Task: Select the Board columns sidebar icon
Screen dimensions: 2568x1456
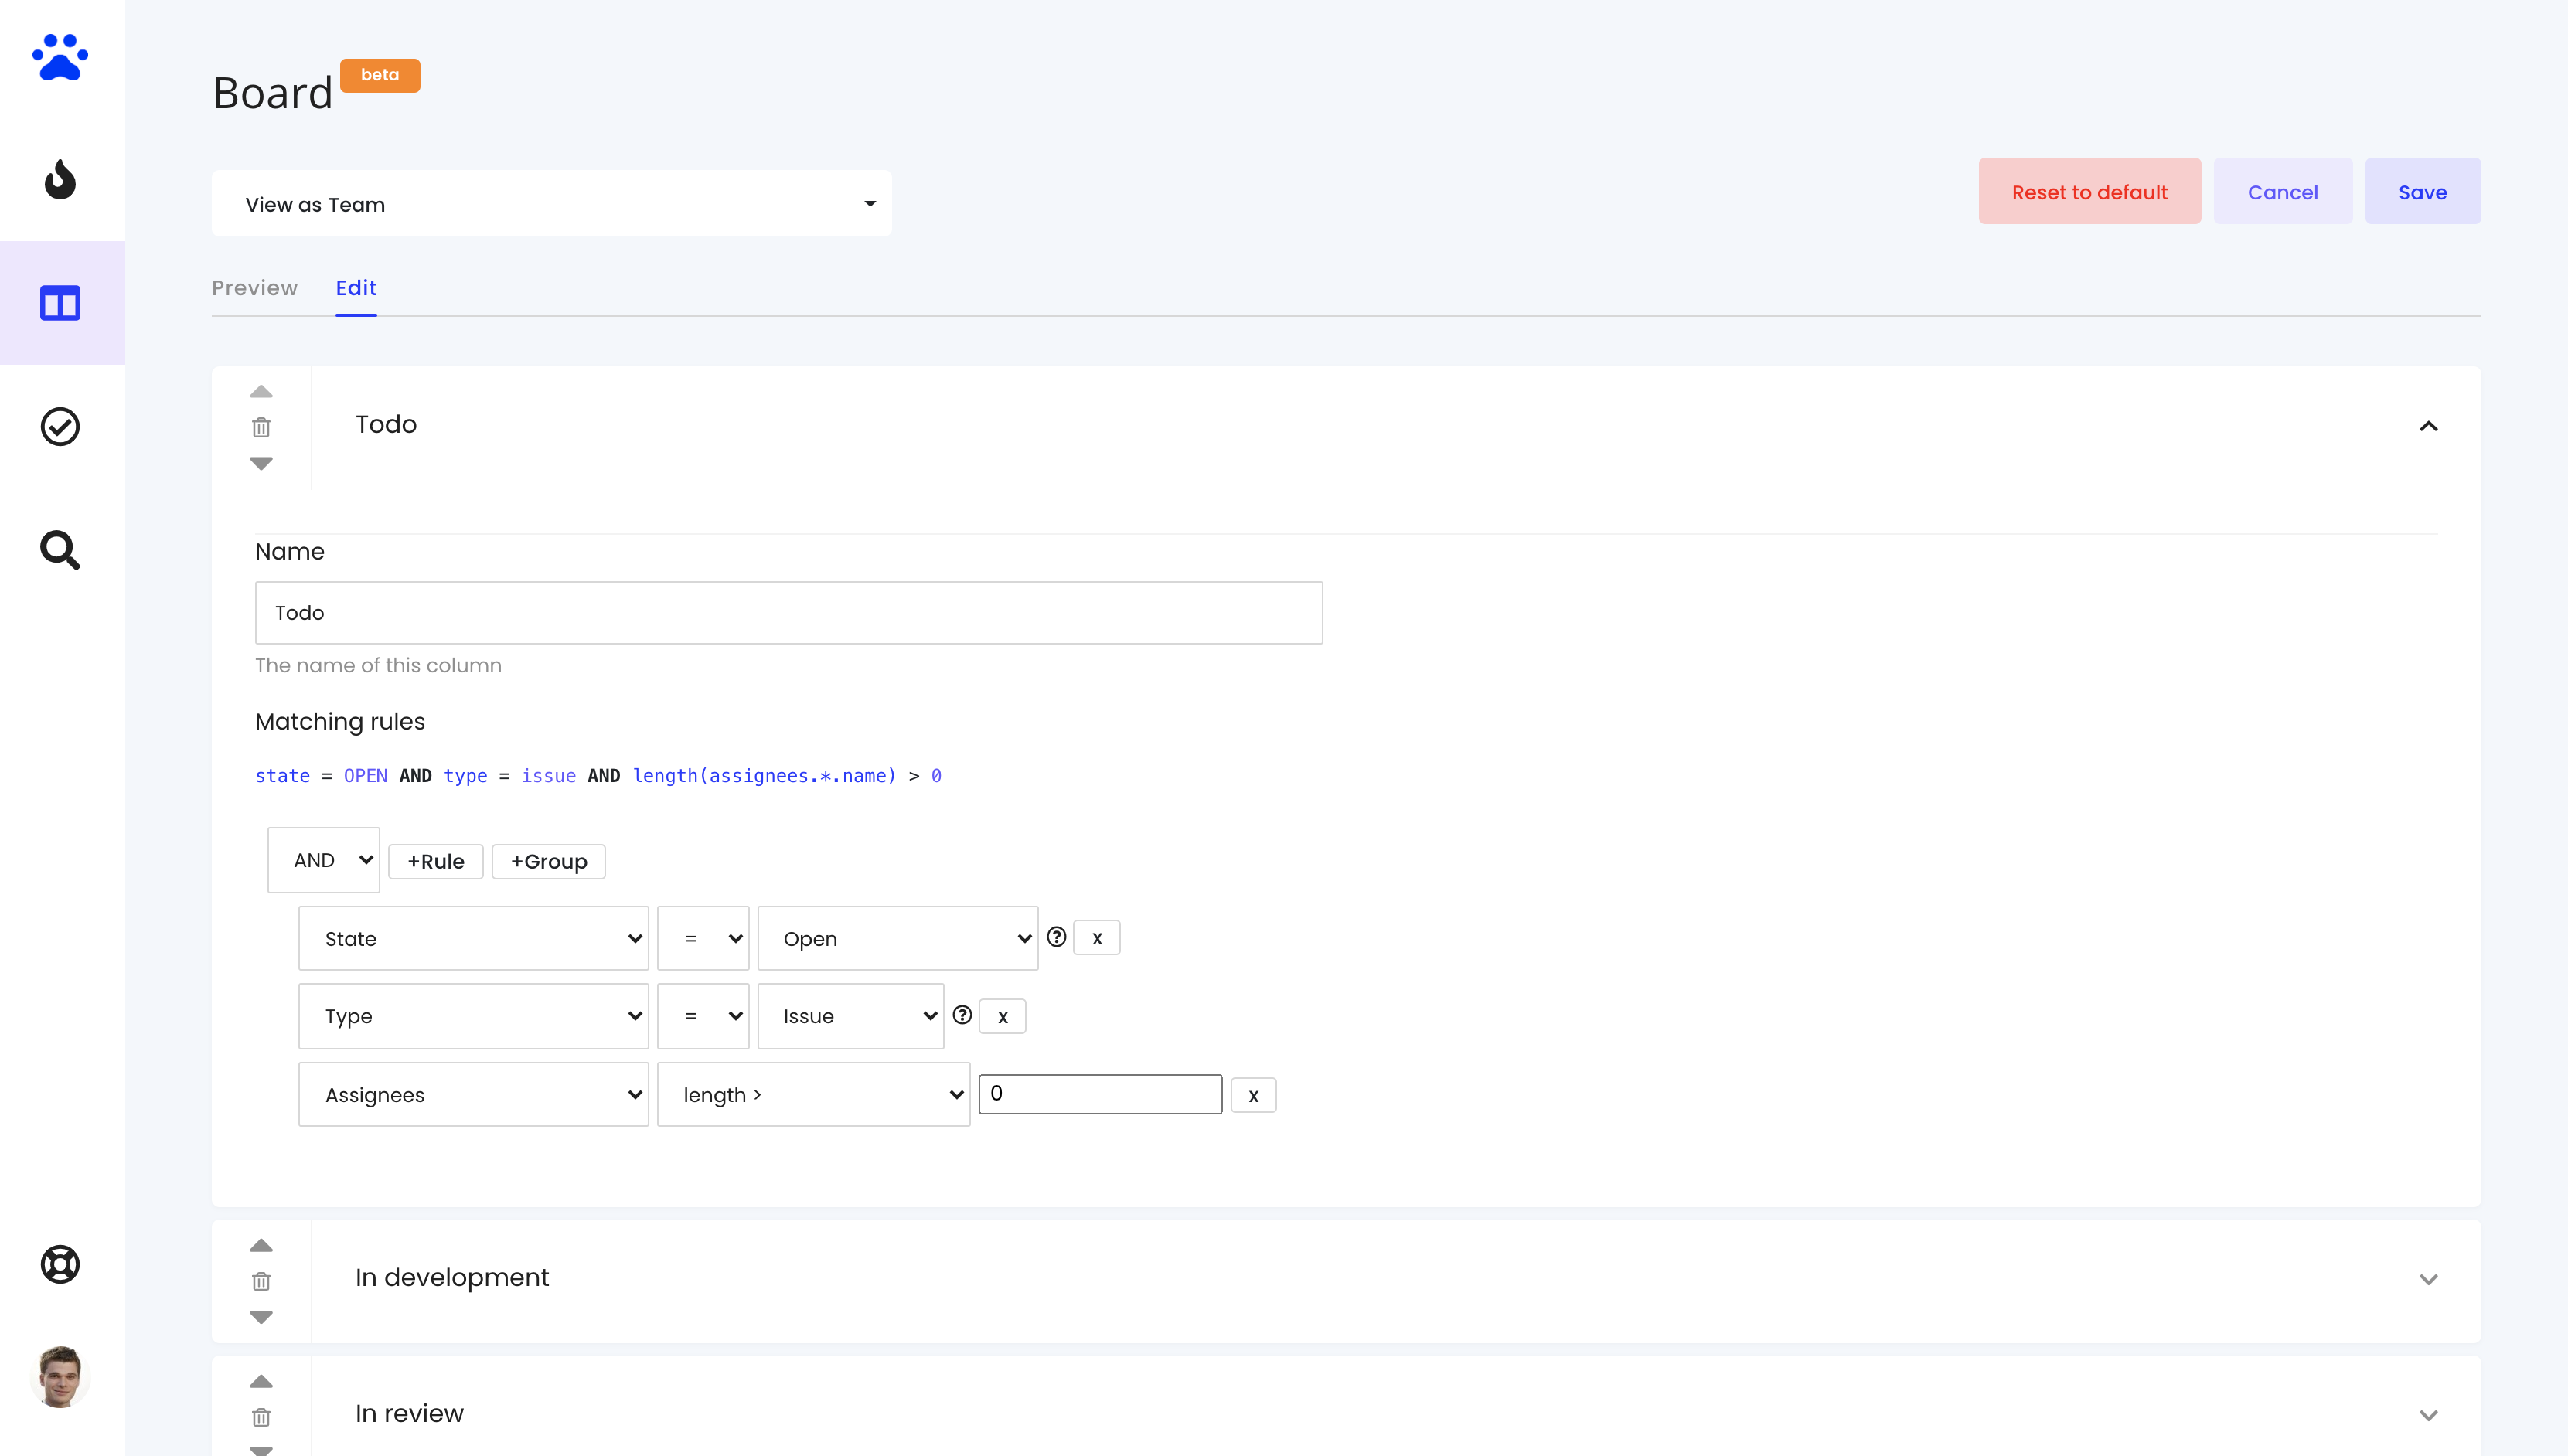Action: 60,303
